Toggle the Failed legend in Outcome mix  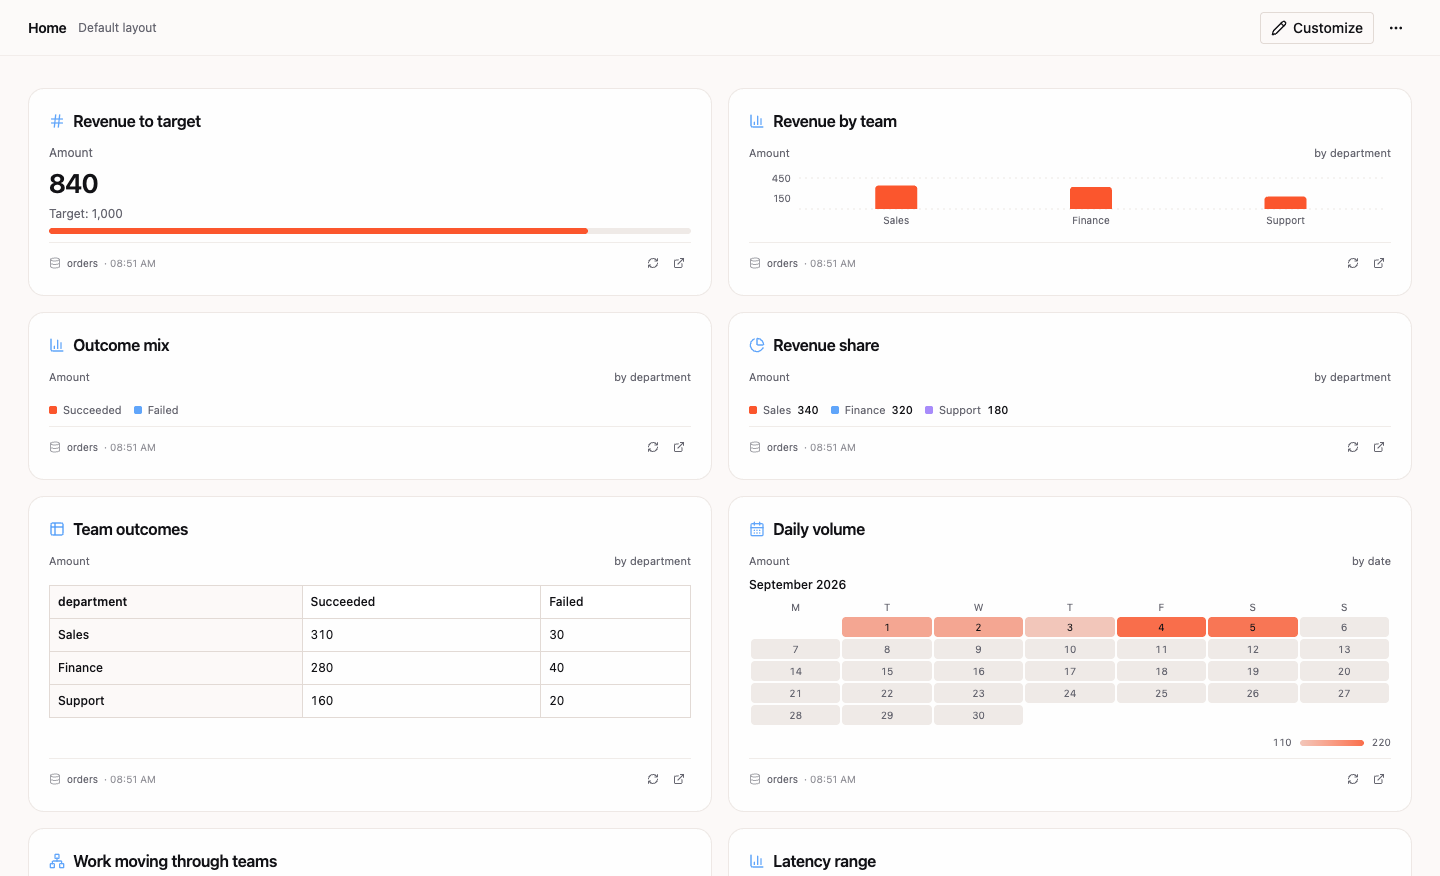click(156, 410)
